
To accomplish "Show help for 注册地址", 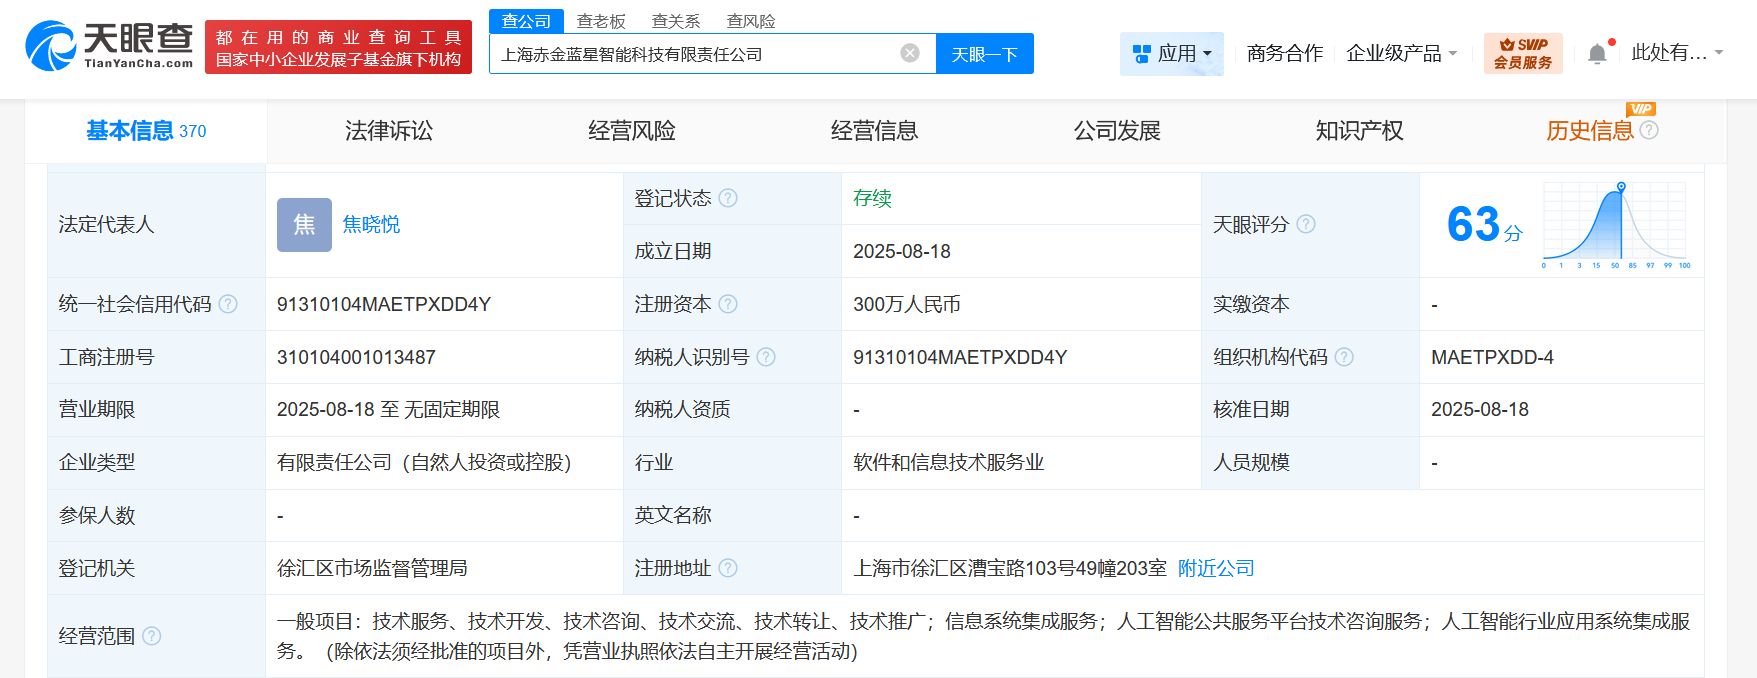I will pyautogui.click(x=728, y=568).
